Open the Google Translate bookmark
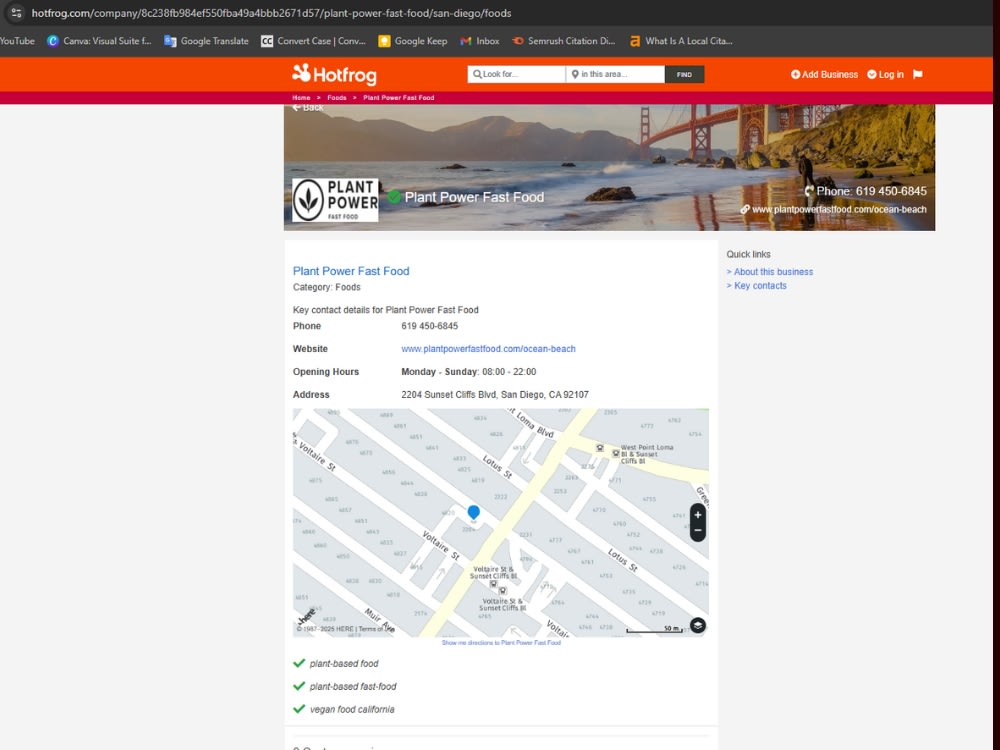1000x750 pixels. (206, 41)
